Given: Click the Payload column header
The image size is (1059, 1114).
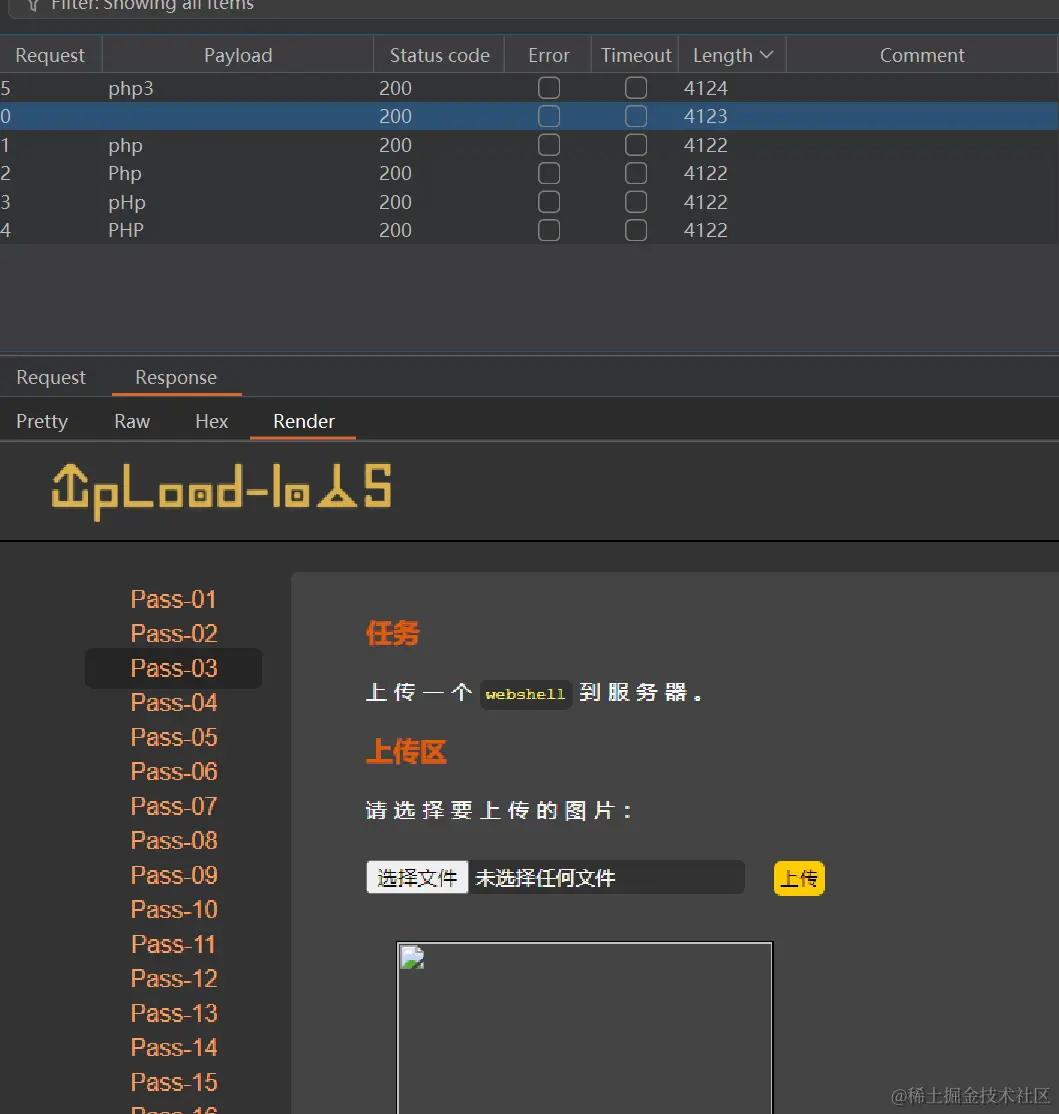Looking at the screenshot, I should (x=238, y=55).
